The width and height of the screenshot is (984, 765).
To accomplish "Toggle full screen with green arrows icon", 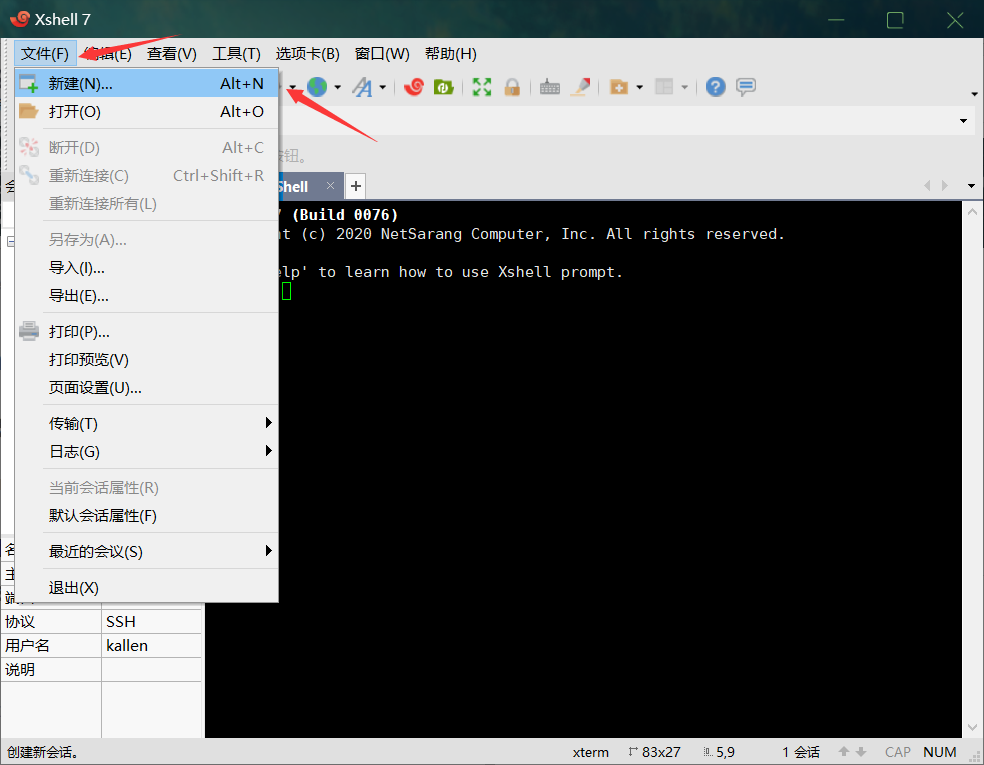I will pos(481,87).
